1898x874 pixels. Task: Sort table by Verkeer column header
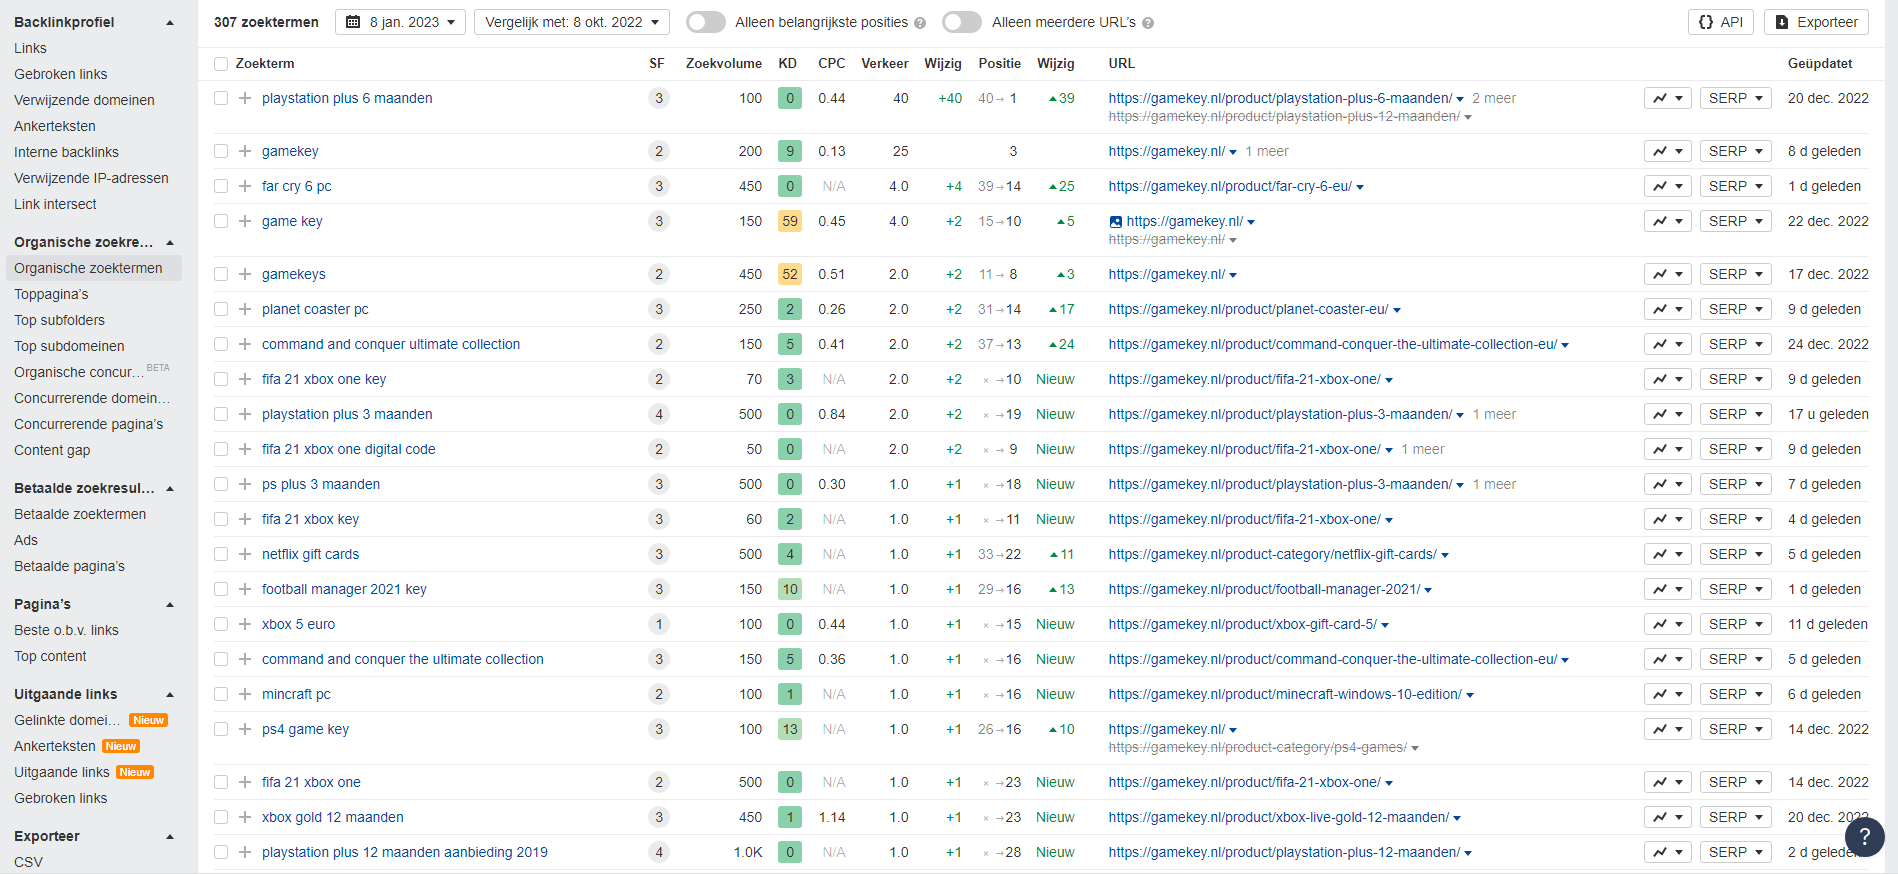coord(885,63)
